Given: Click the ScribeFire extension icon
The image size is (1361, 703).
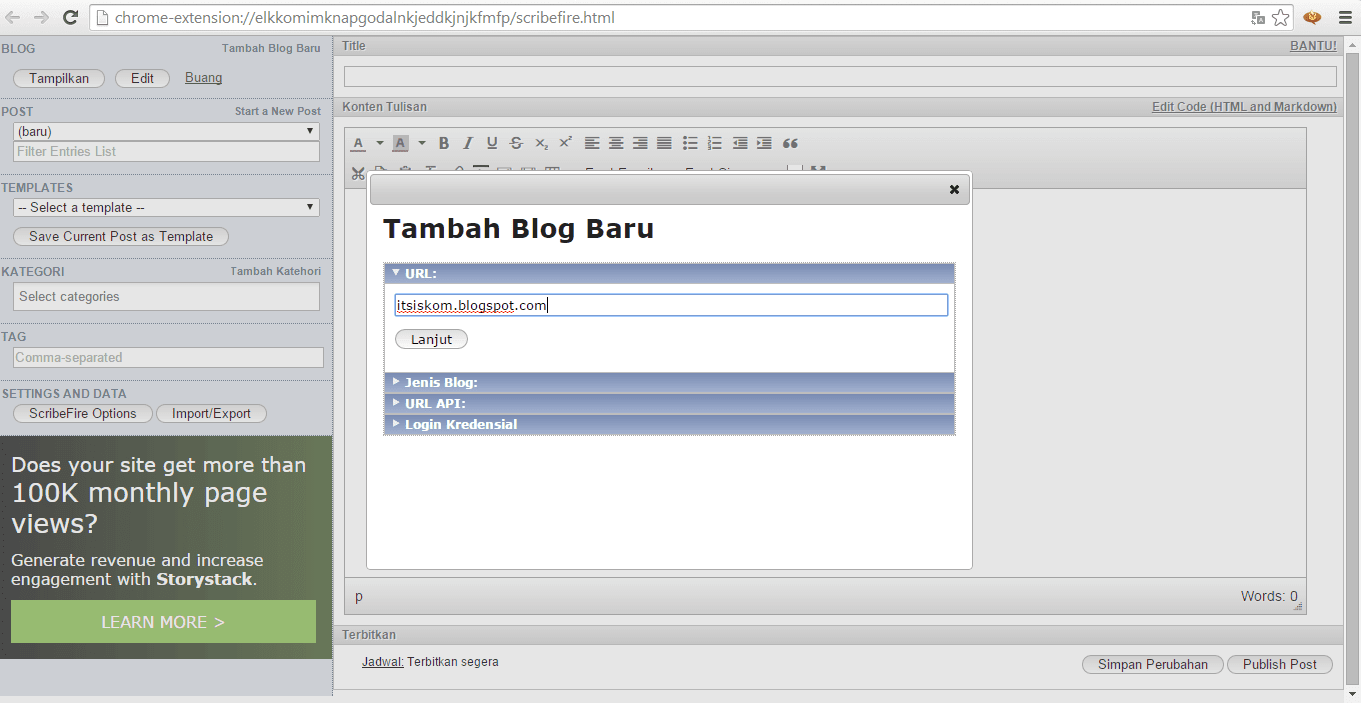Looking at the screenshot, I should (1313, 17).
